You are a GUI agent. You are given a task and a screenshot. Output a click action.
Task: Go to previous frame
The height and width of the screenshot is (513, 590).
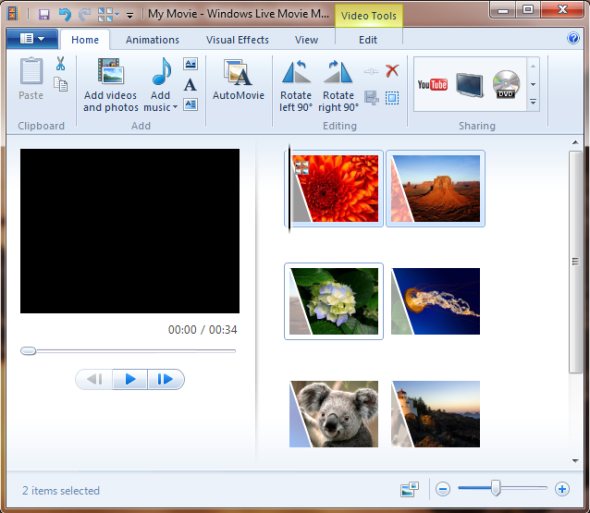(94, 379)
